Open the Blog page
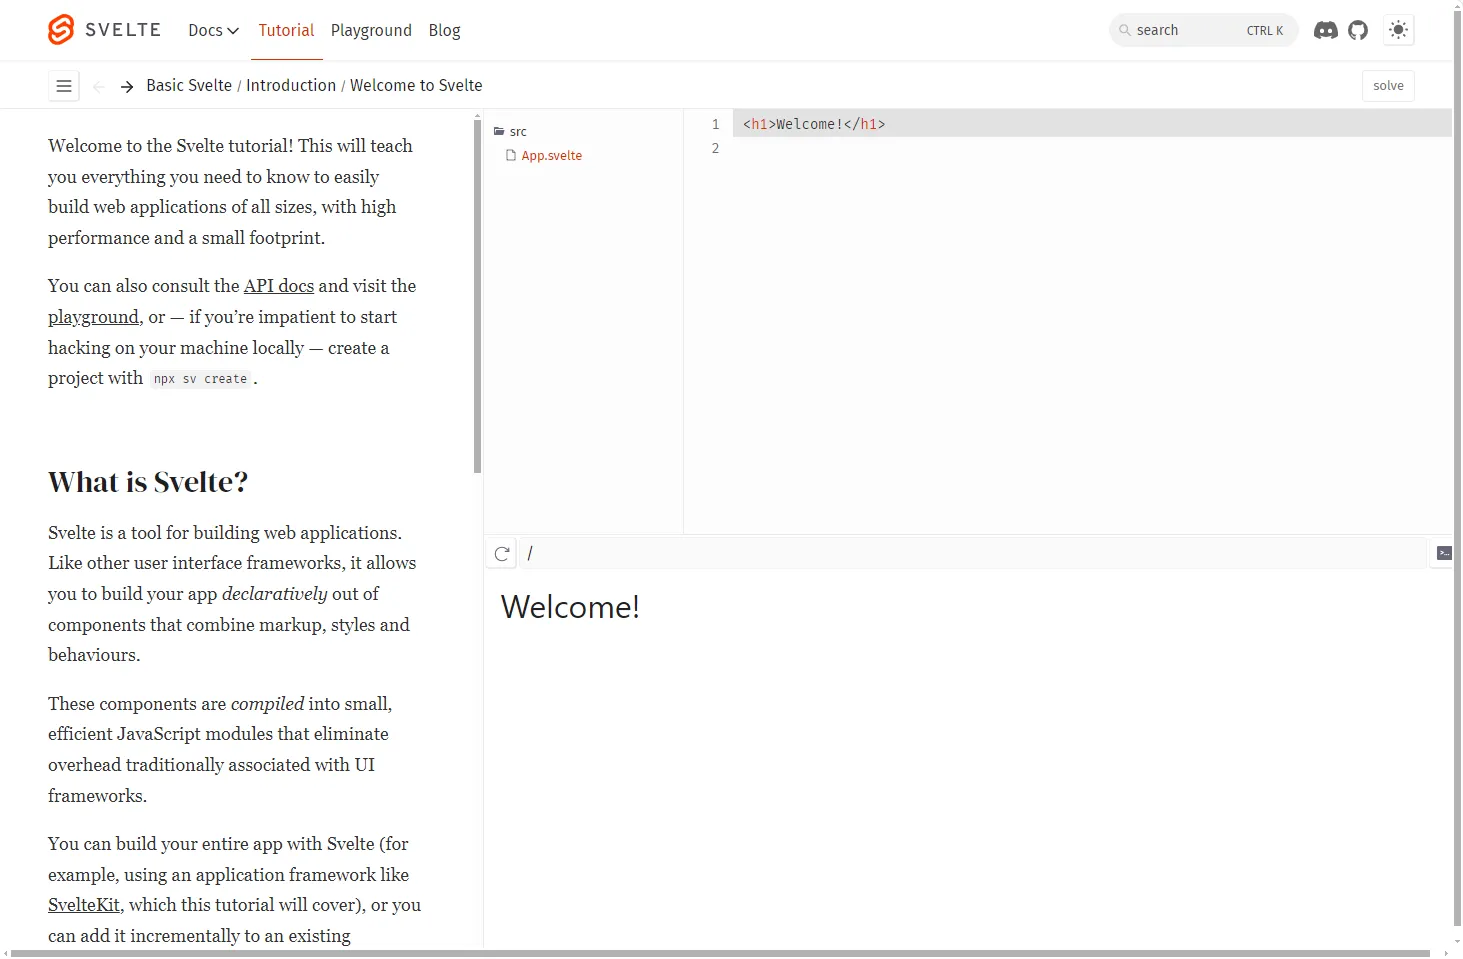 click(444, 30)
